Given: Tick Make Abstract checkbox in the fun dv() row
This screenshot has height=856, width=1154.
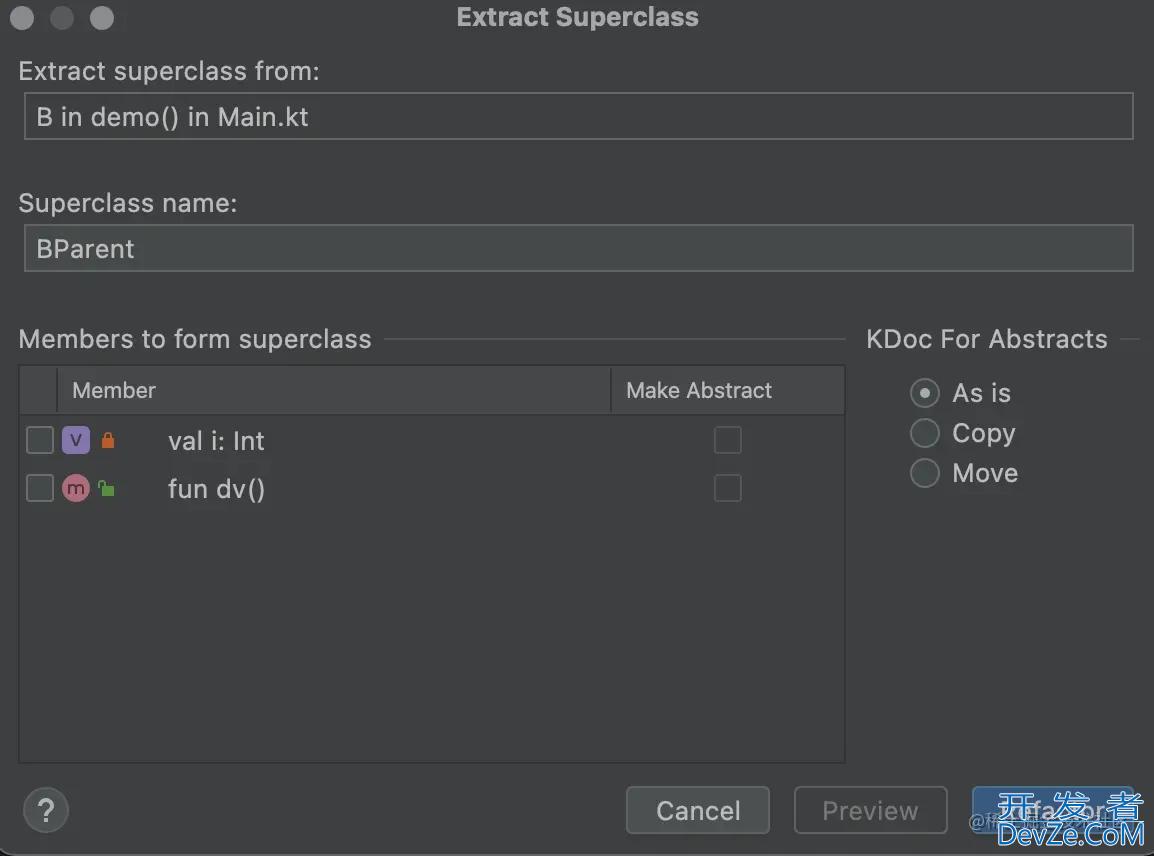Looking at the screenshot, I should [727, 488].
